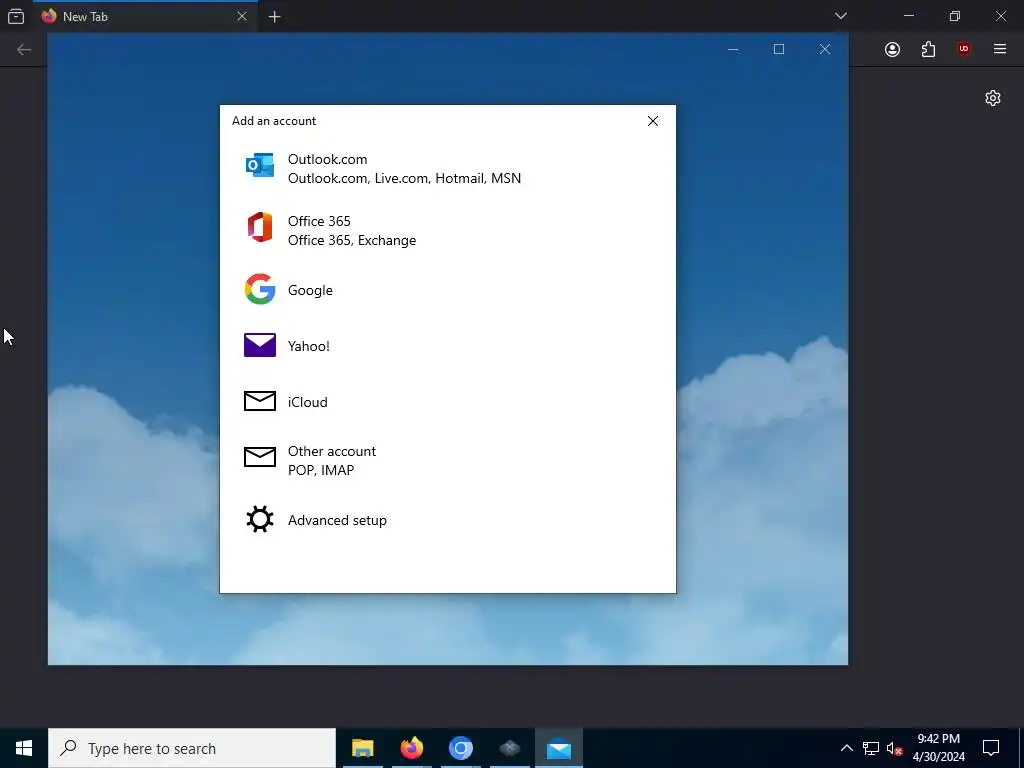Select the iCloud label text

pos(308,402)
